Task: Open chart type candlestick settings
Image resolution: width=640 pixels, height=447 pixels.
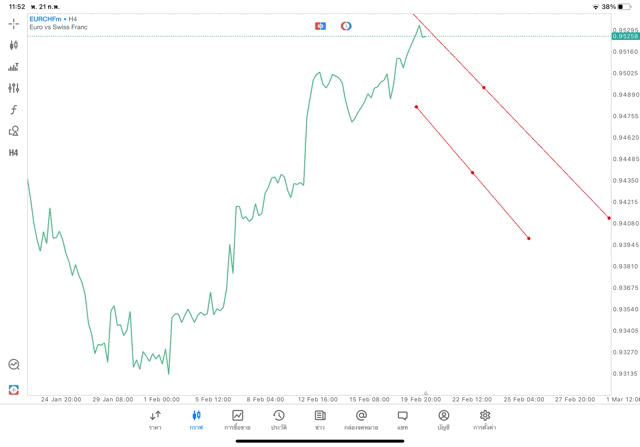Action: pyautogui.click(x=14, y=45)
